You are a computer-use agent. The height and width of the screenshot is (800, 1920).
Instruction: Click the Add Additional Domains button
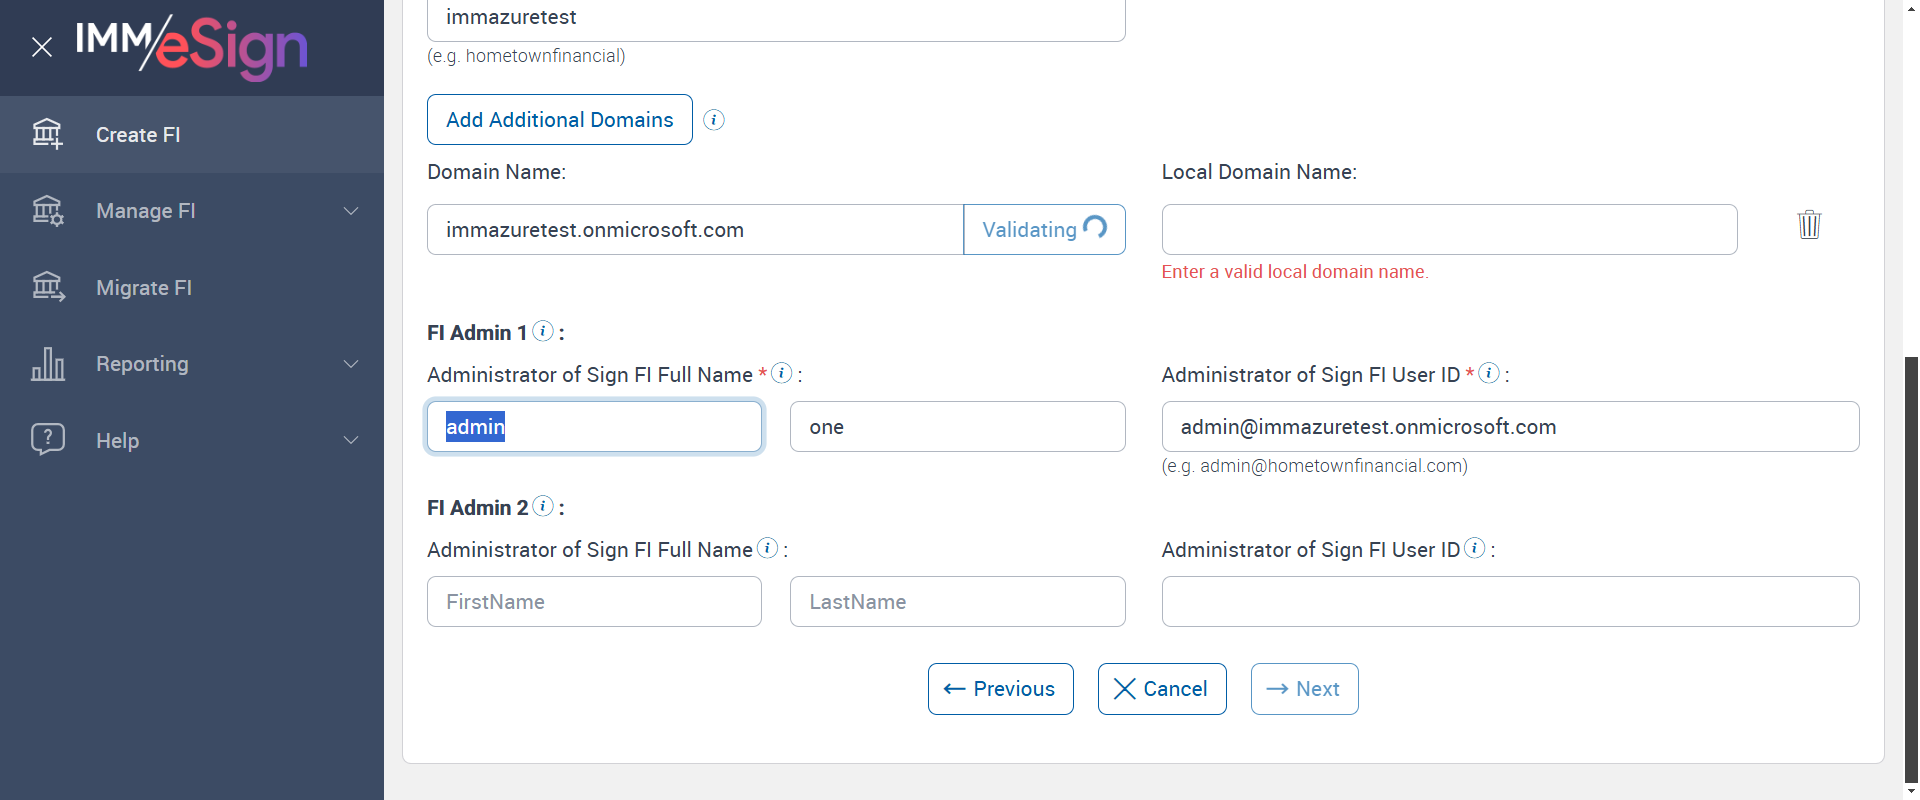tap(560, 120)
